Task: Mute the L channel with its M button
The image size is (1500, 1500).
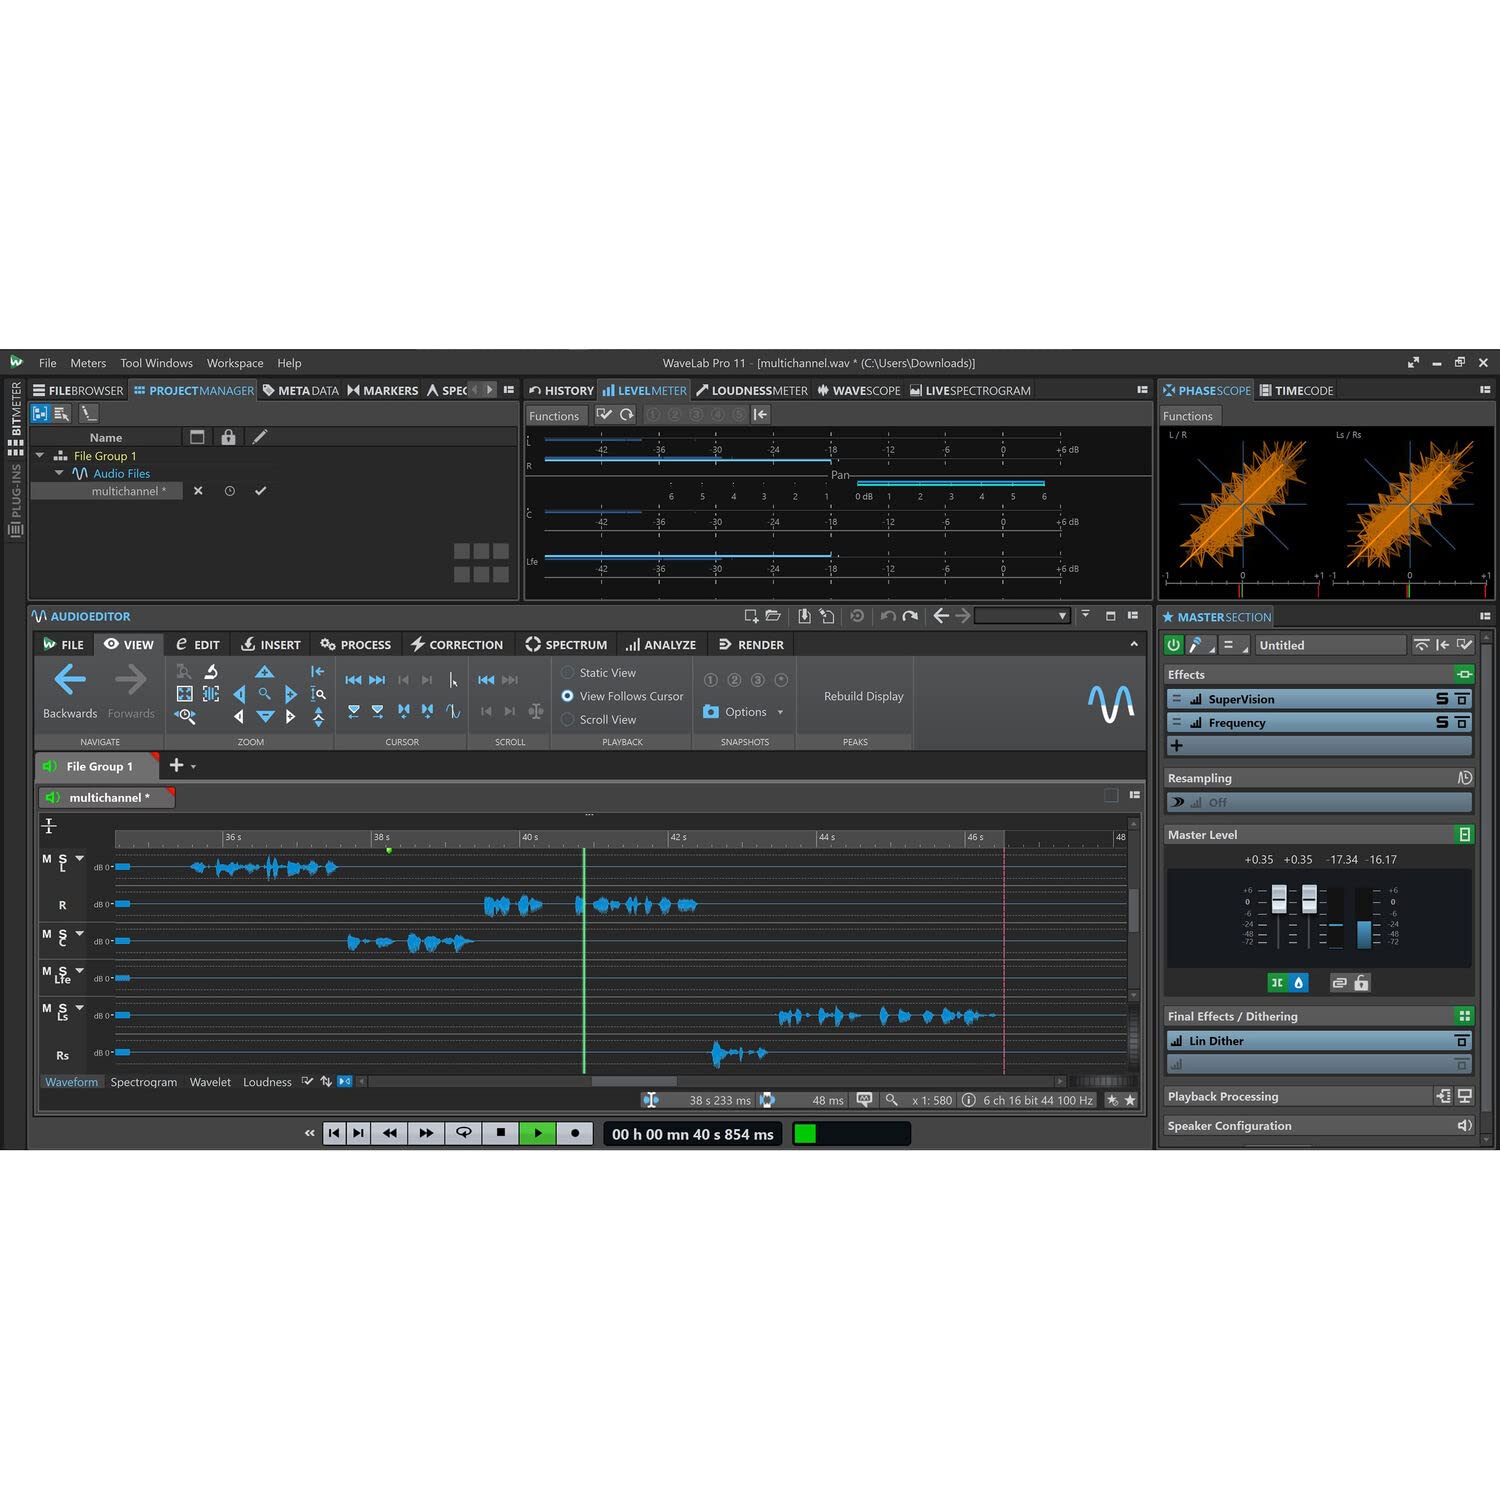Action: tap(47, 859)
